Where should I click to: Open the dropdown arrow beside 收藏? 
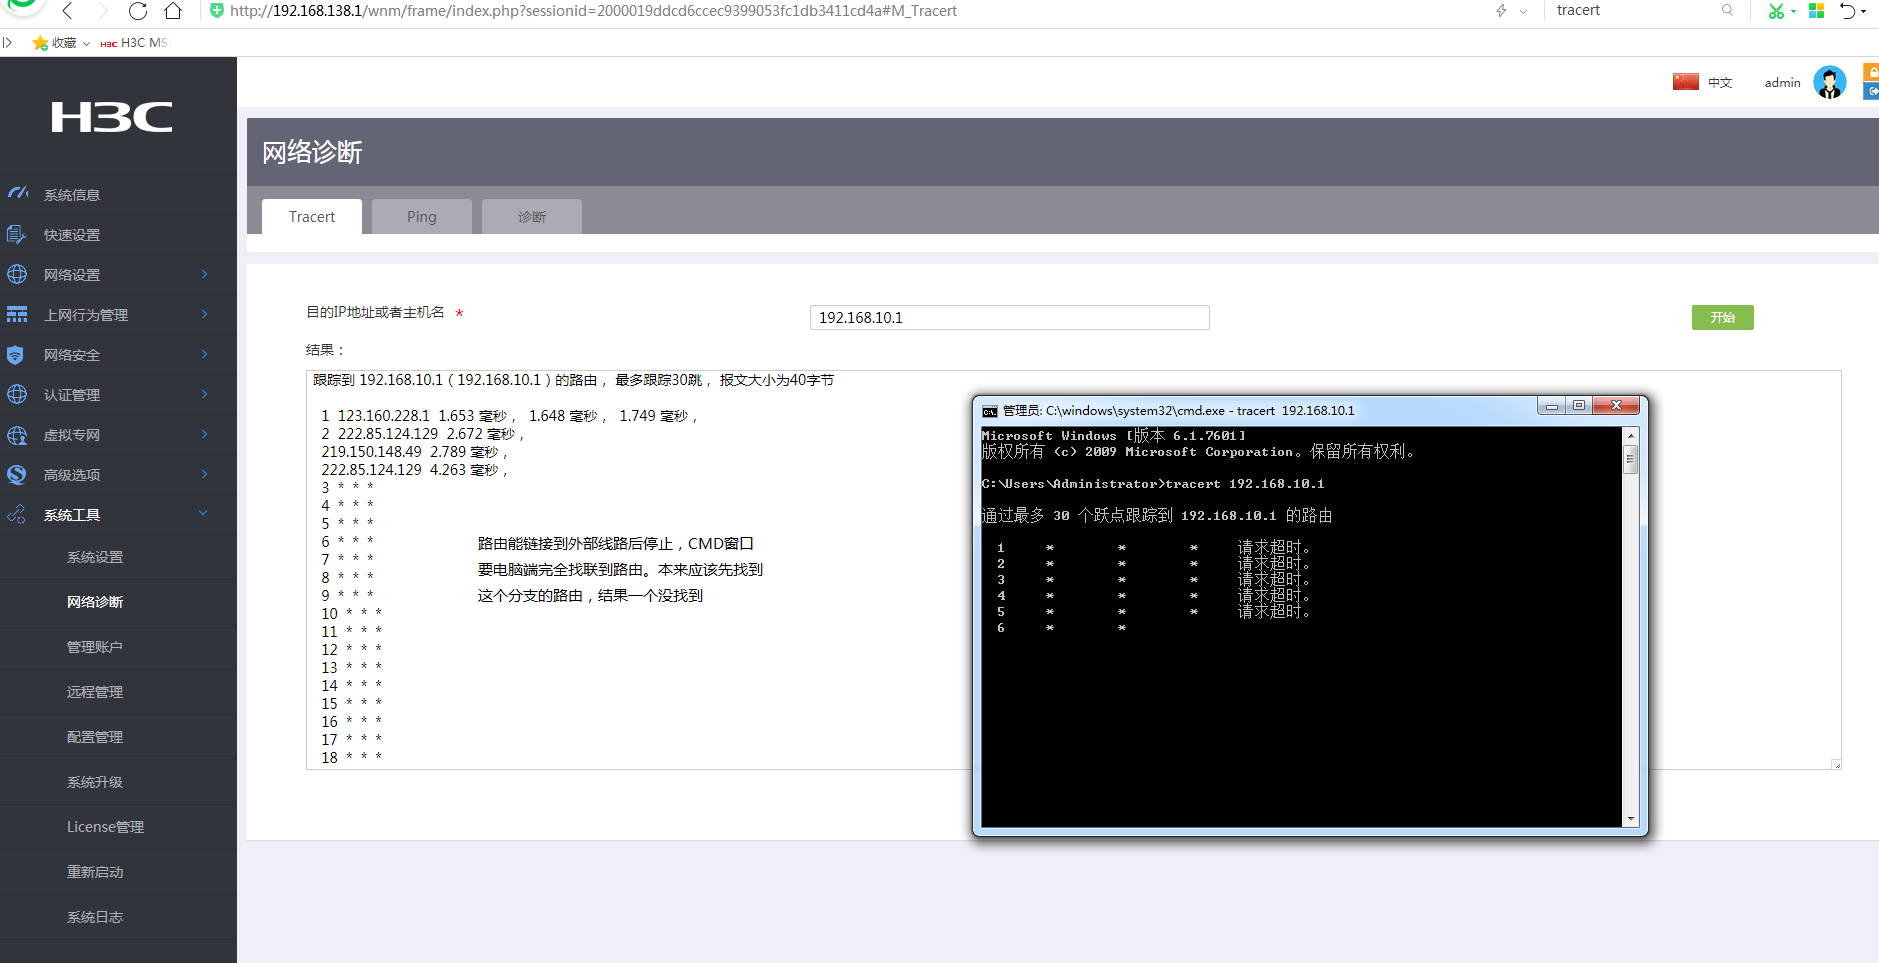pyautogui.click(x=86, y=44)
